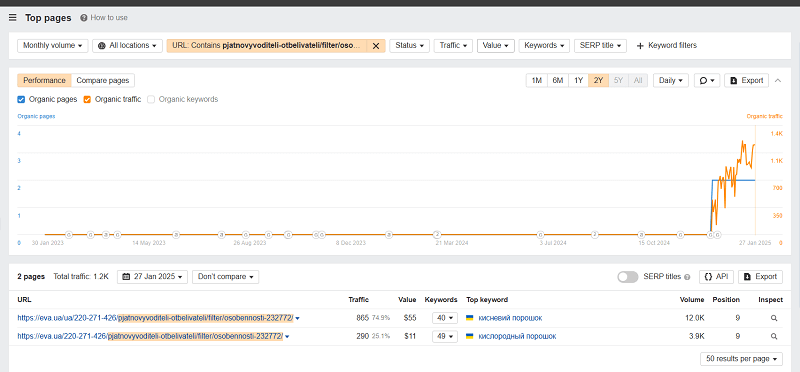Uncheck the Organic pages checkbox
800x372 pixels.
(x=21, y=100)
